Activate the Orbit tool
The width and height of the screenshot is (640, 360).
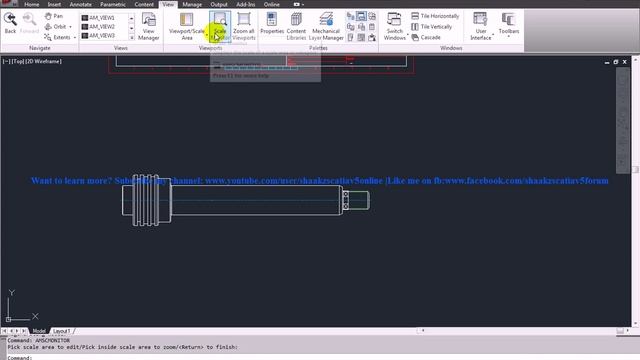(x=55, y=27)
